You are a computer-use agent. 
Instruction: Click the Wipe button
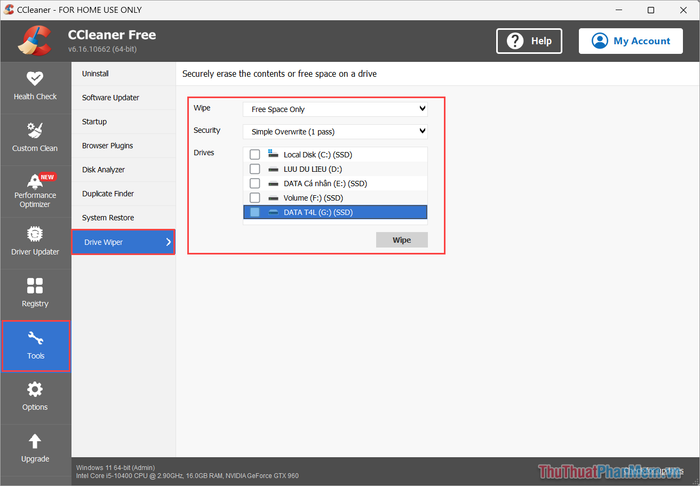point(402,240)
